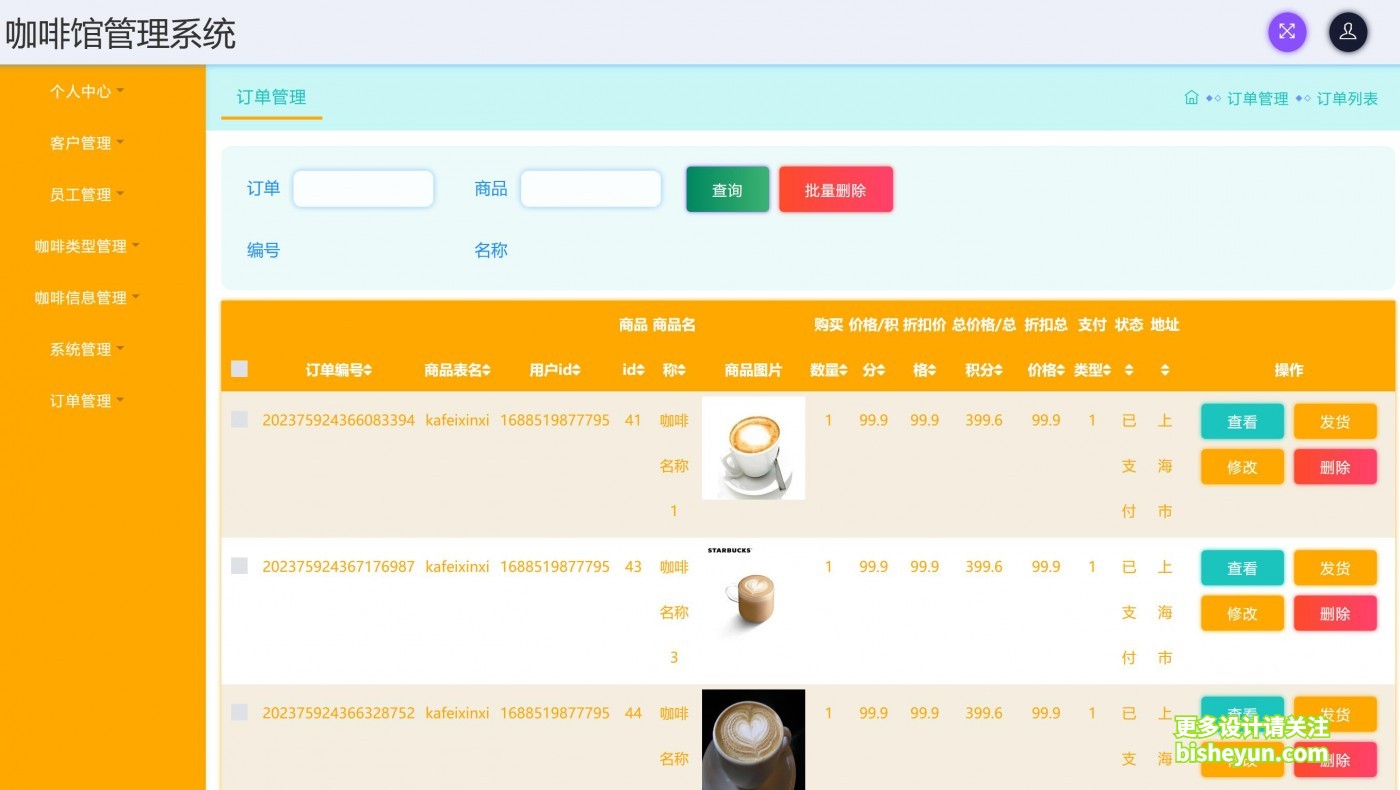Click order number 202375924367176987

(x=338, y=566)
